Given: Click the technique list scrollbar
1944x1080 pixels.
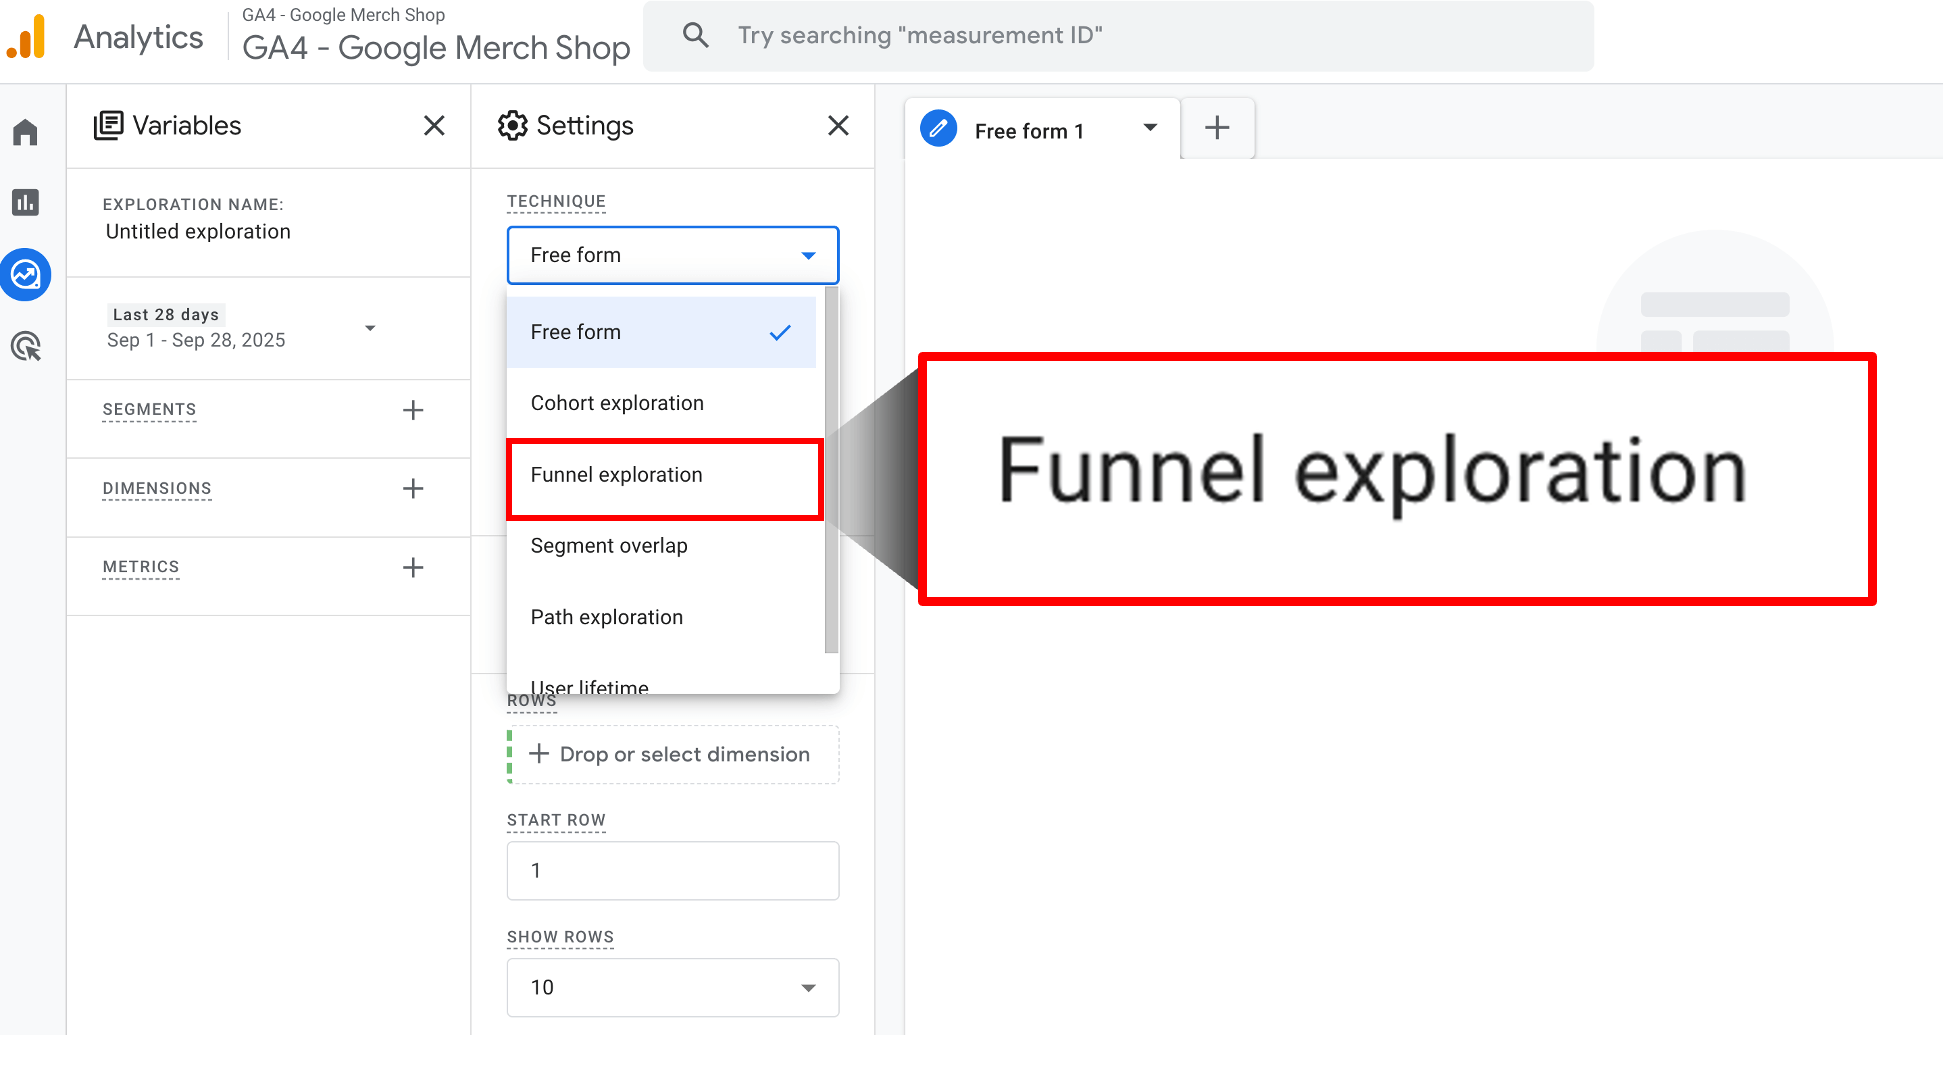Looking at the screenshot, I should pyautogui.click(x=831, y=470).
